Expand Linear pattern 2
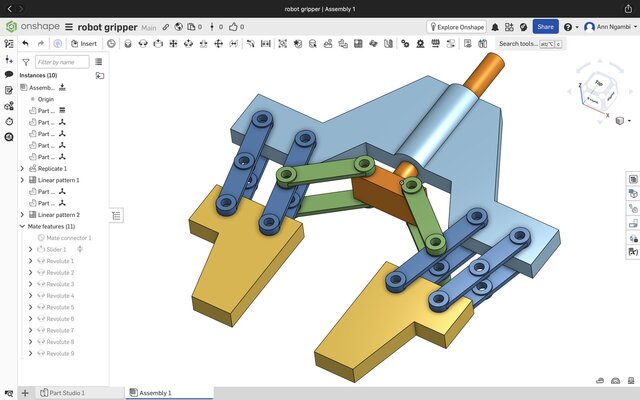This screenshot has height=400, width=640. [22, 214]
